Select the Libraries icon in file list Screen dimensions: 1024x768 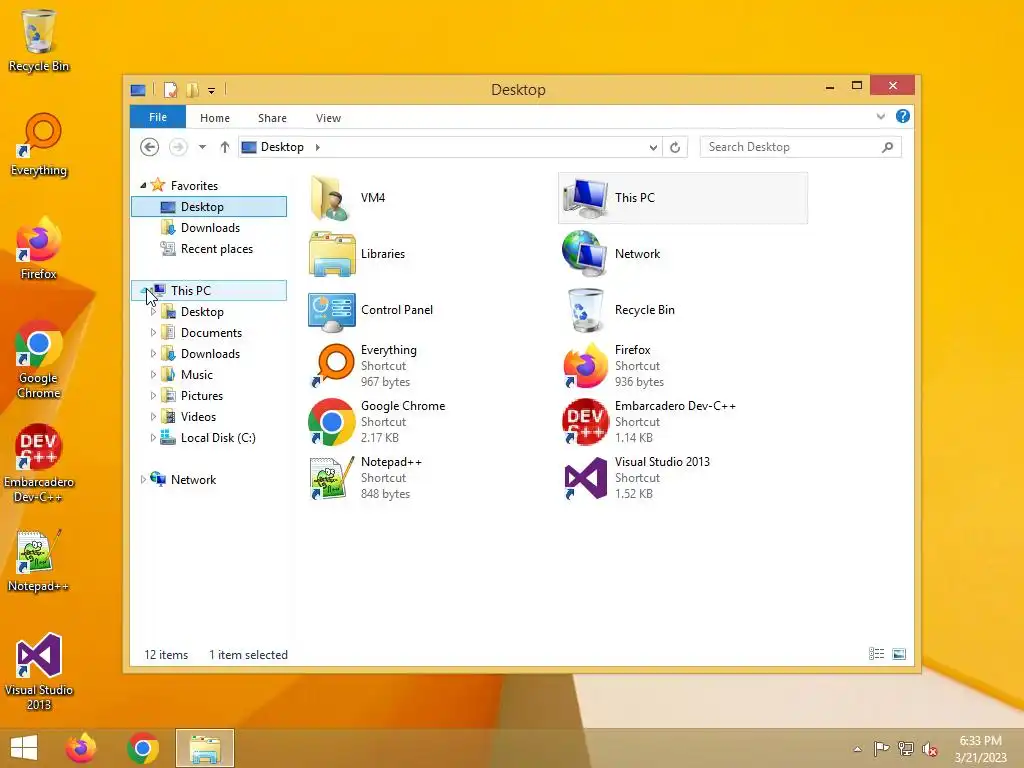click(x=332, y=254)
